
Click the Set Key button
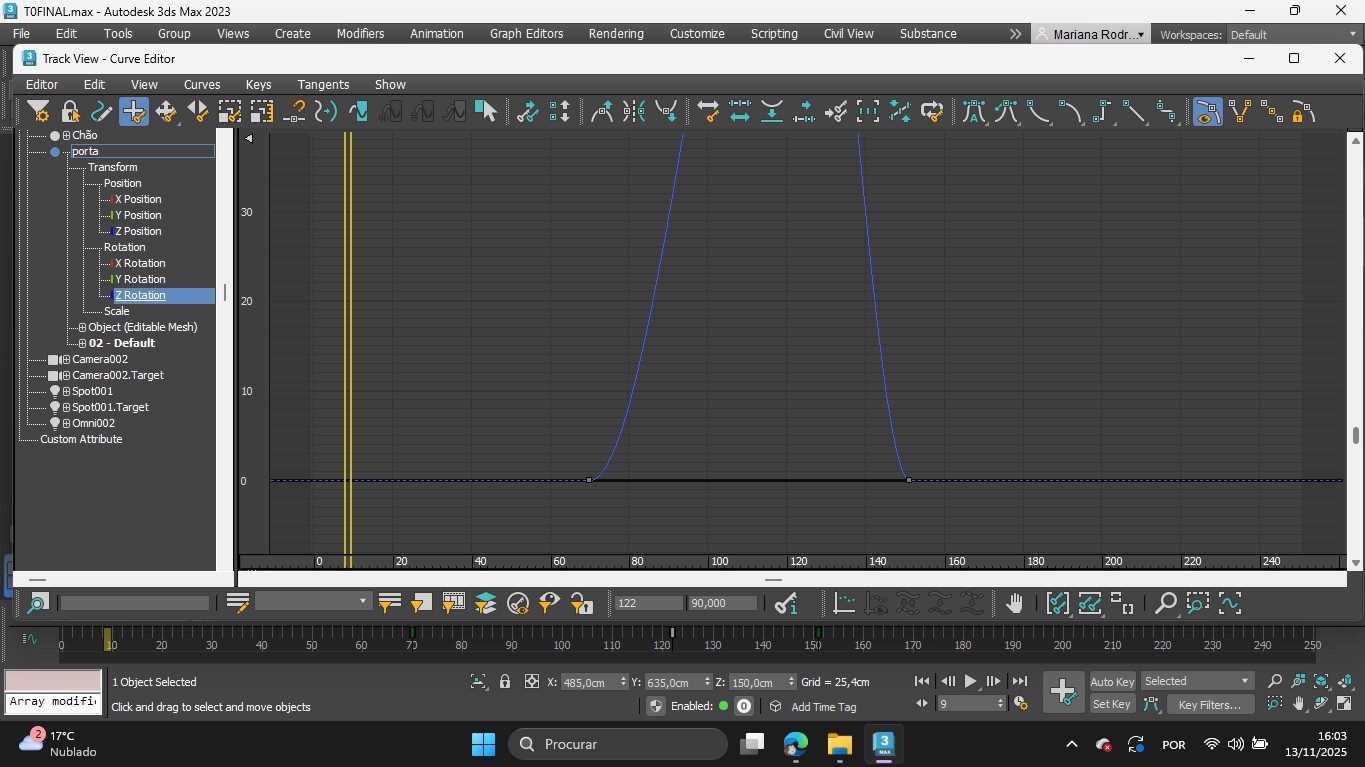1111,704
